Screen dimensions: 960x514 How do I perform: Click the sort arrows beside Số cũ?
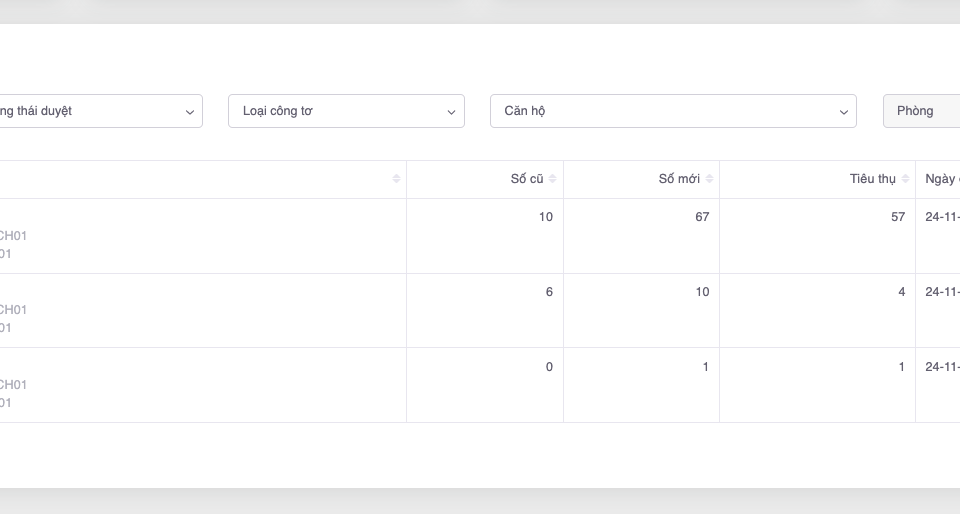pyautogui.click(x=553, y=179)
